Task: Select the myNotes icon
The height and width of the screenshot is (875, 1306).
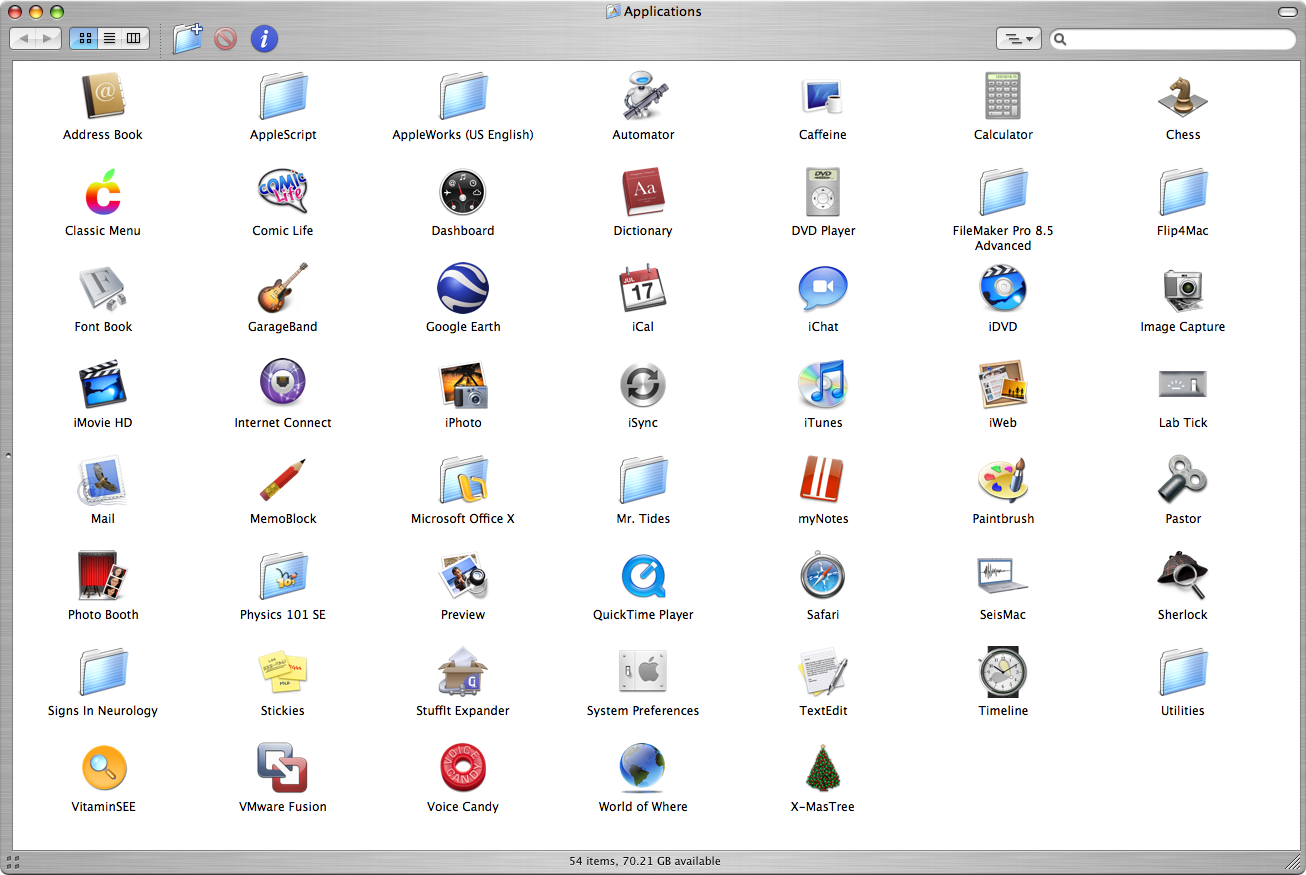Action: [823, 481]
